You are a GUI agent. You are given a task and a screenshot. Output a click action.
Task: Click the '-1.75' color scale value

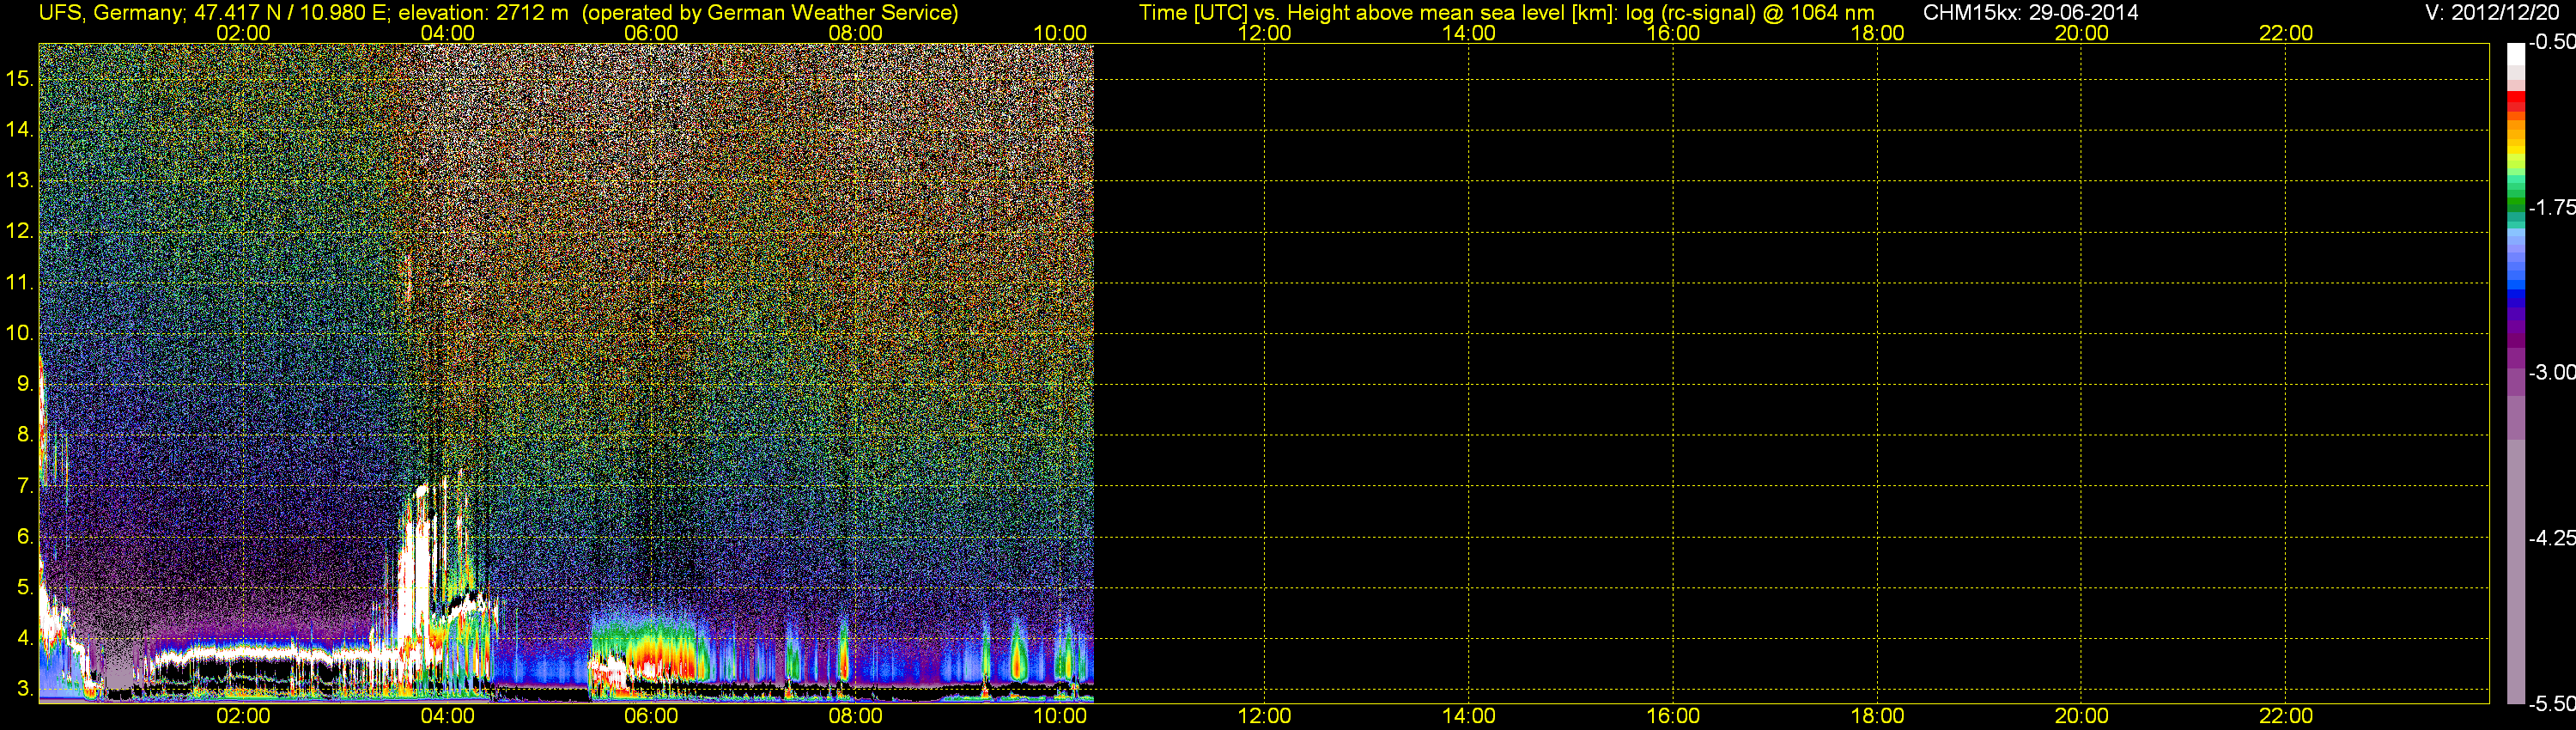point(2551,207)
